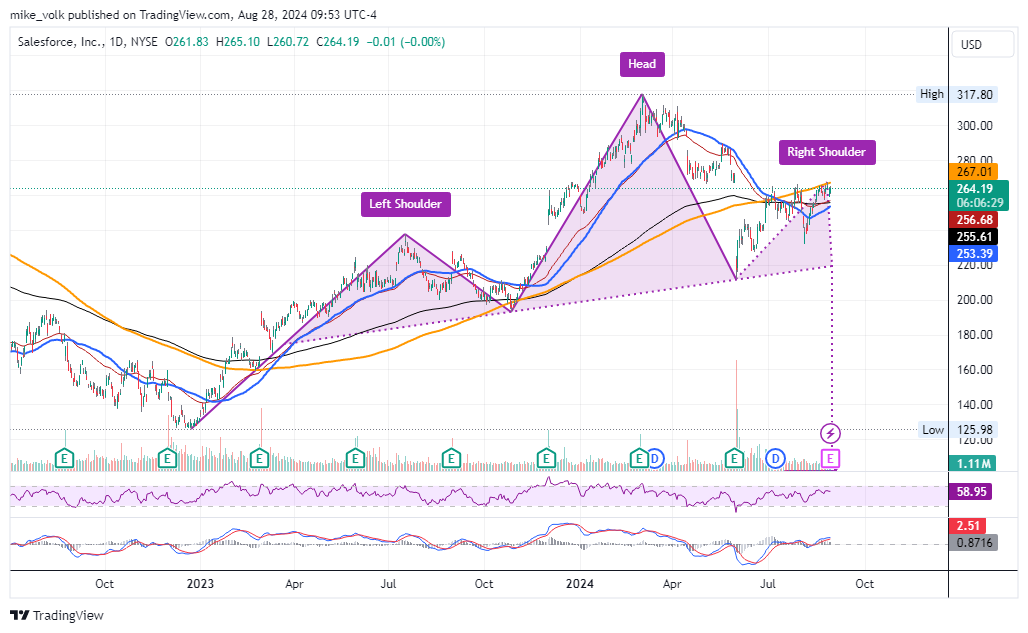The width and height of the screenshot is (1028, 633).
Task: Click the Salesforce, Inc. symbol title
Action: point(60,42)
